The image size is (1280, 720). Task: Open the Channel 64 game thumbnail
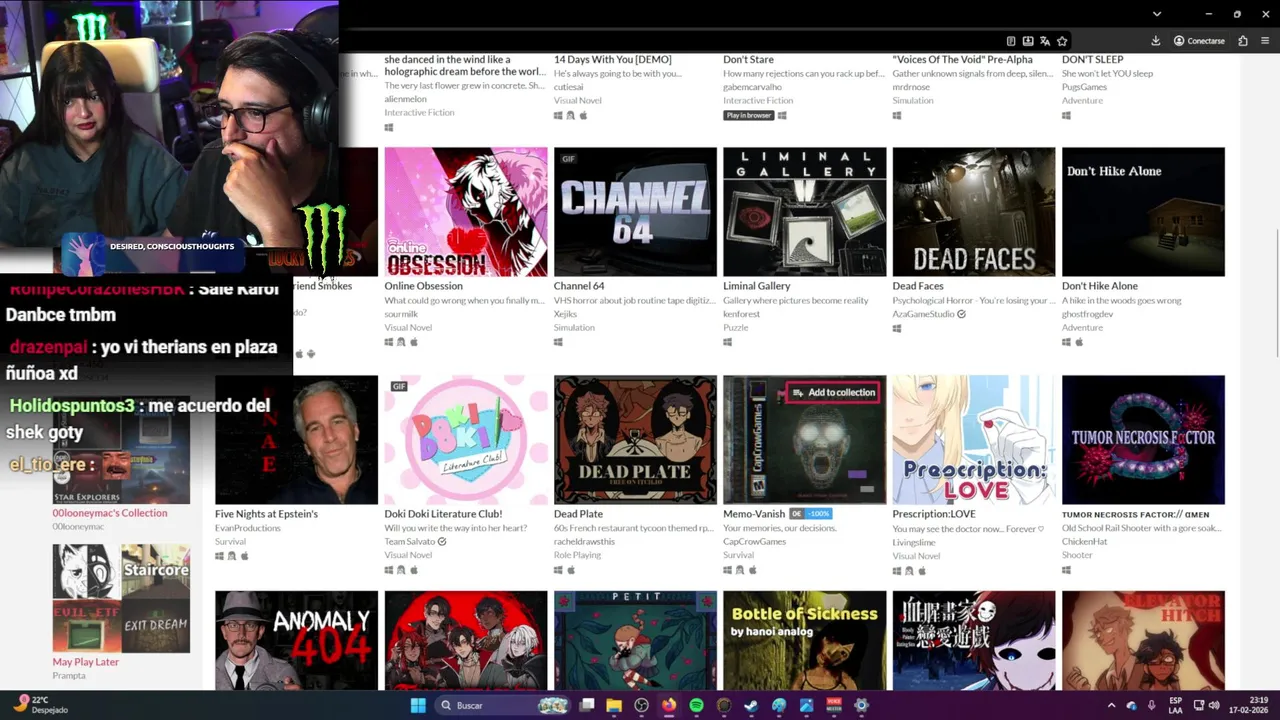pyautogui.click(x=635, y=212)
